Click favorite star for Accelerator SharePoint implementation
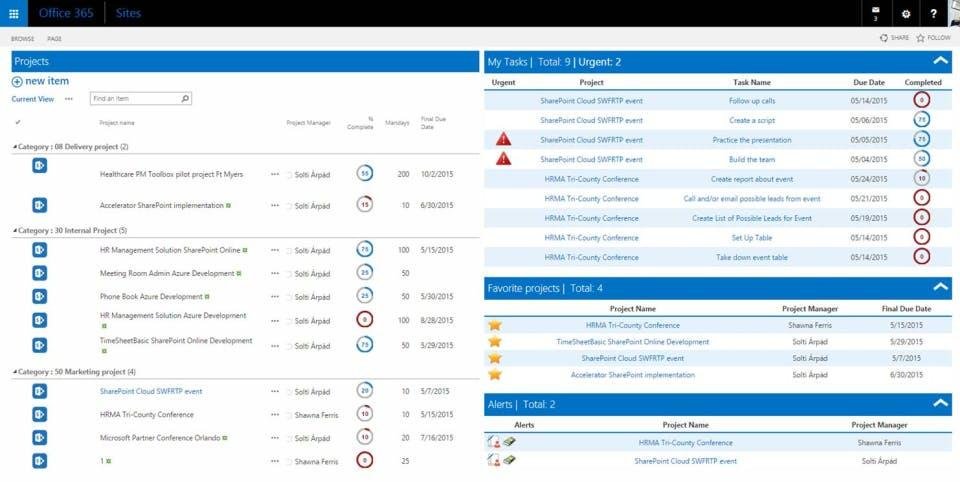Image resolution: width=960 pixels, height=482 pixels. 495,374
